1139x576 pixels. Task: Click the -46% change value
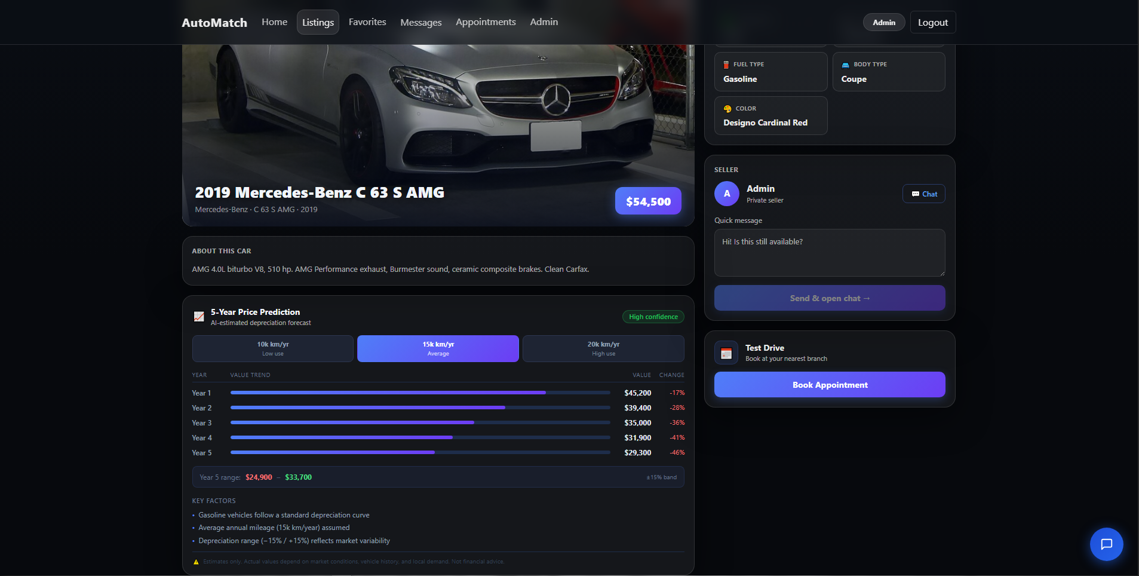point(677,453)
